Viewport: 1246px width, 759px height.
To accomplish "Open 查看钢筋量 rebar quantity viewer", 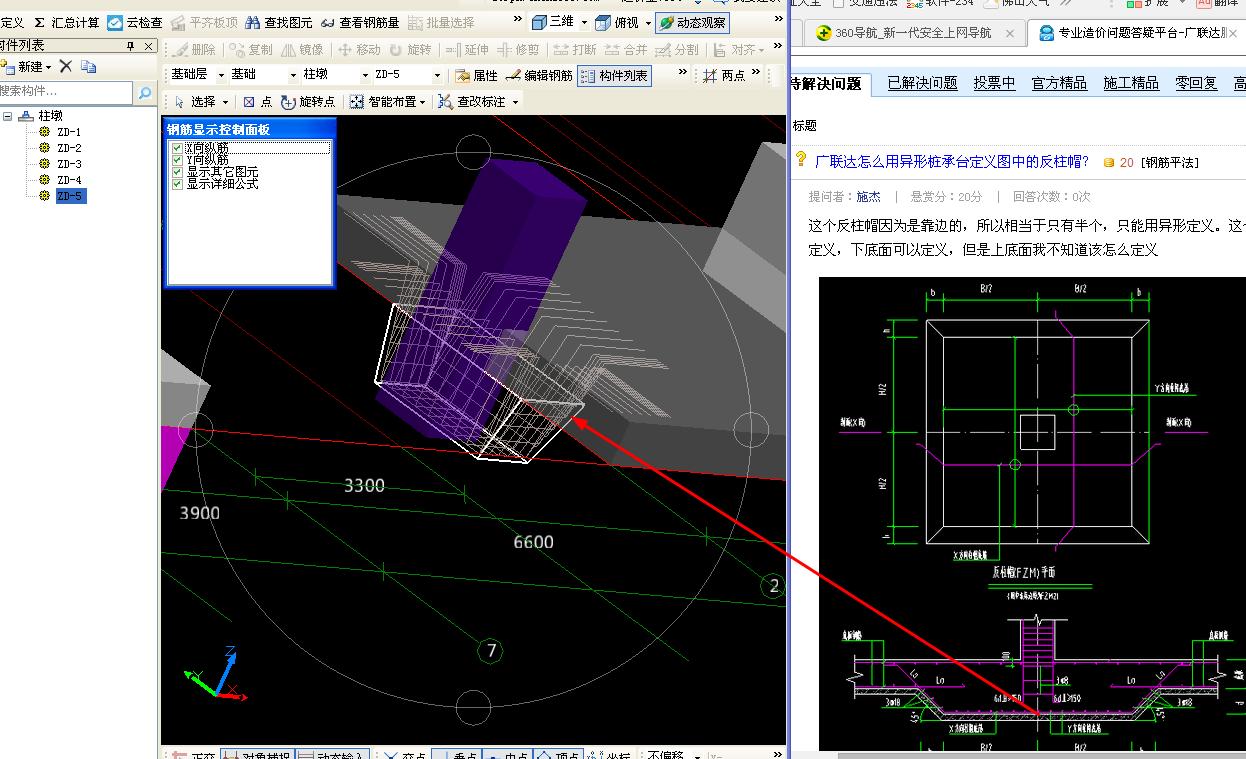I will tap(360, 22).
